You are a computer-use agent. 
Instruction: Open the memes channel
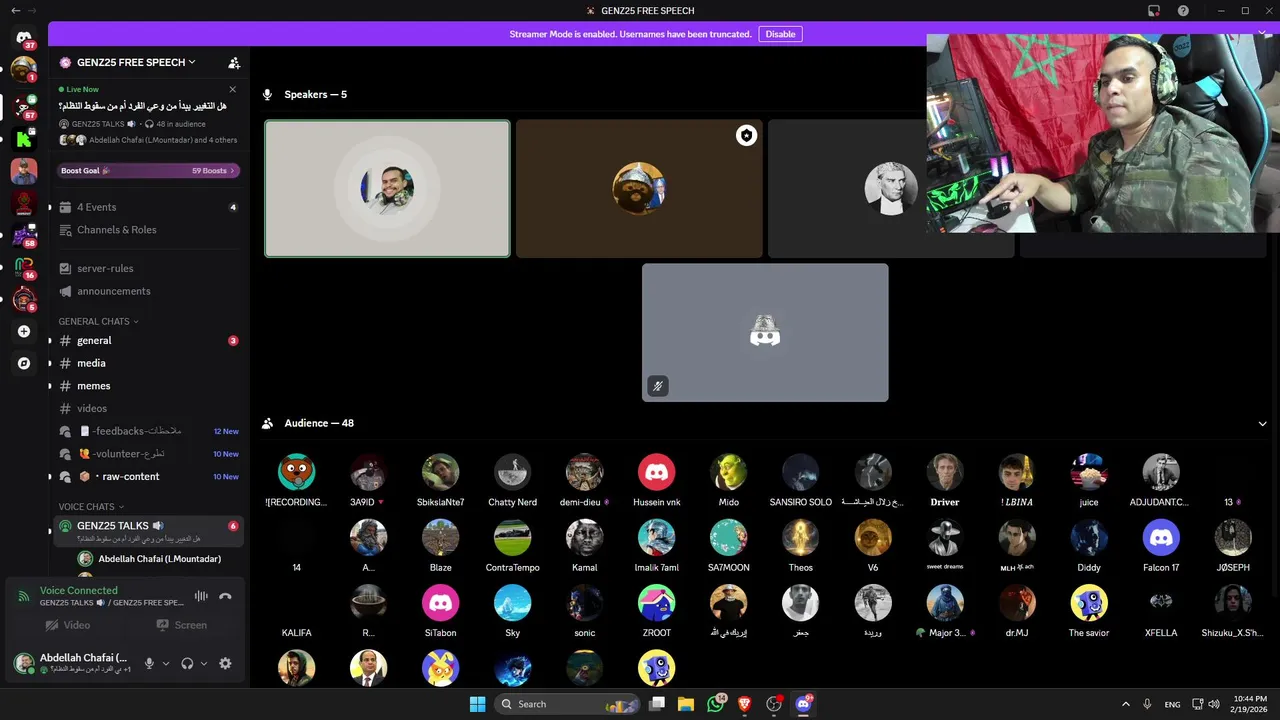148,386
